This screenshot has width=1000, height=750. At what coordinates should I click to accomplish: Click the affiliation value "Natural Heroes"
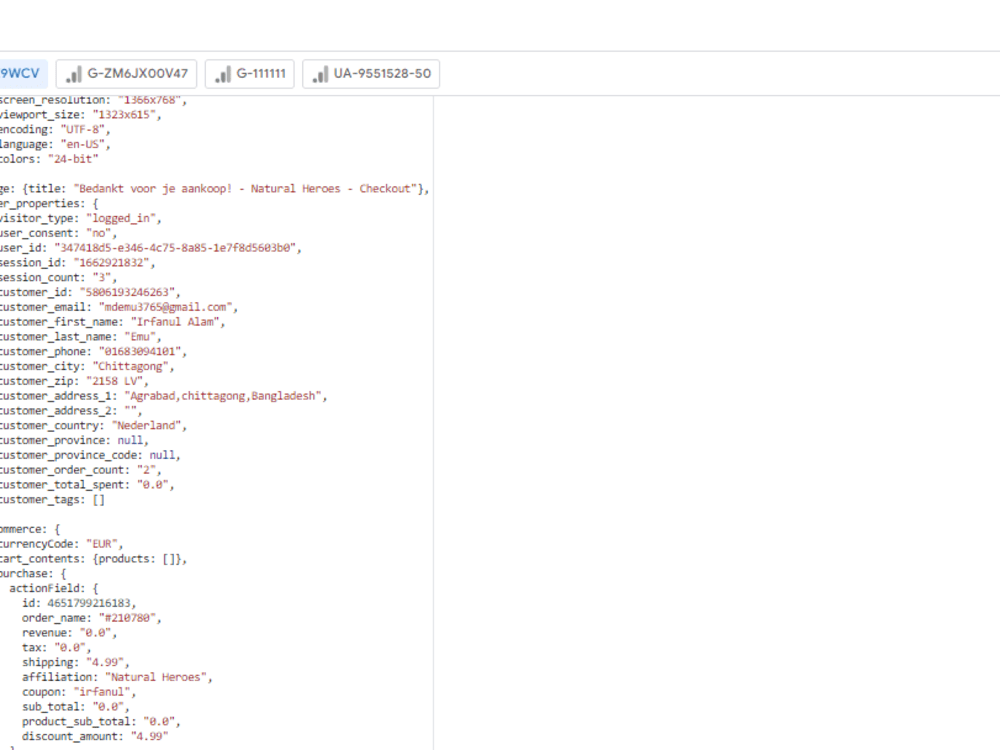(156, 677)
